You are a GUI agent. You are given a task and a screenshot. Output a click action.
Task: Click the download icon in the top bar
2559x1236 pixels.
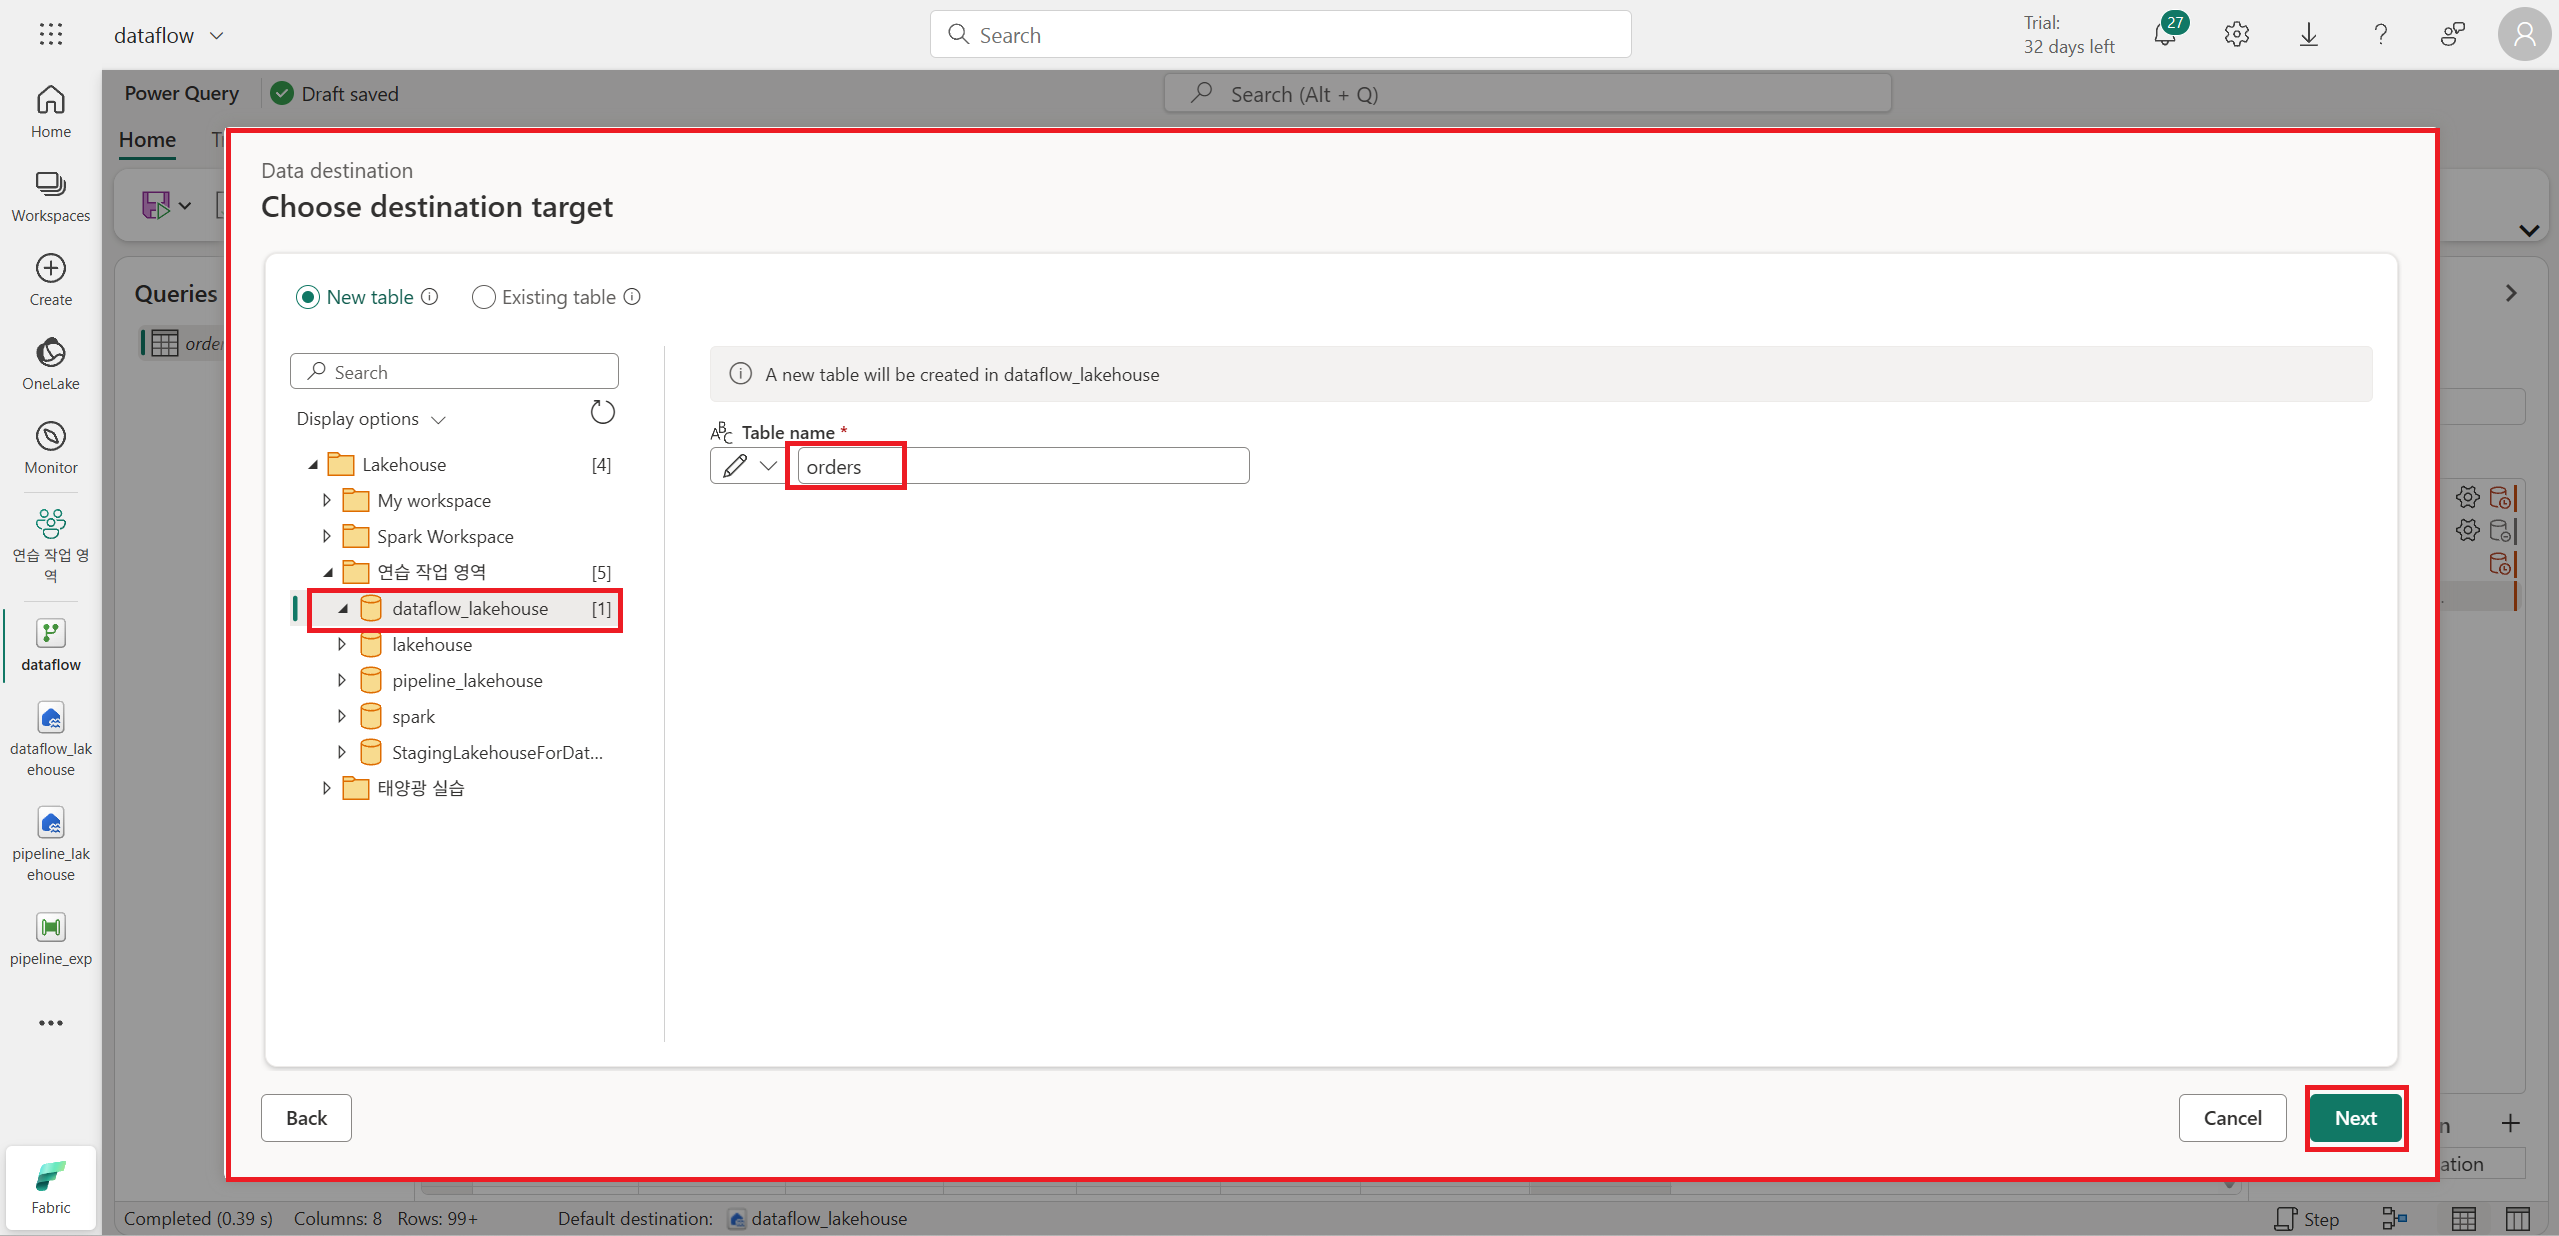tap(2309, 35)
